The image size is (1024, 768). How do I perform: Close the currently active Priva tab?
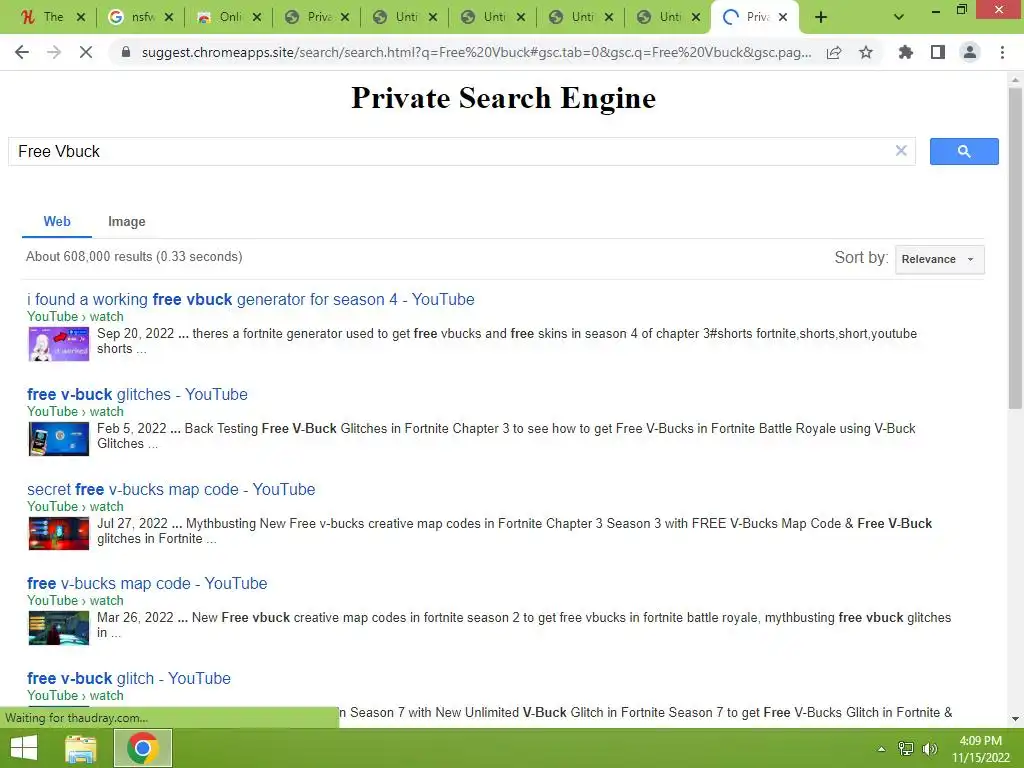pos(783,18)
